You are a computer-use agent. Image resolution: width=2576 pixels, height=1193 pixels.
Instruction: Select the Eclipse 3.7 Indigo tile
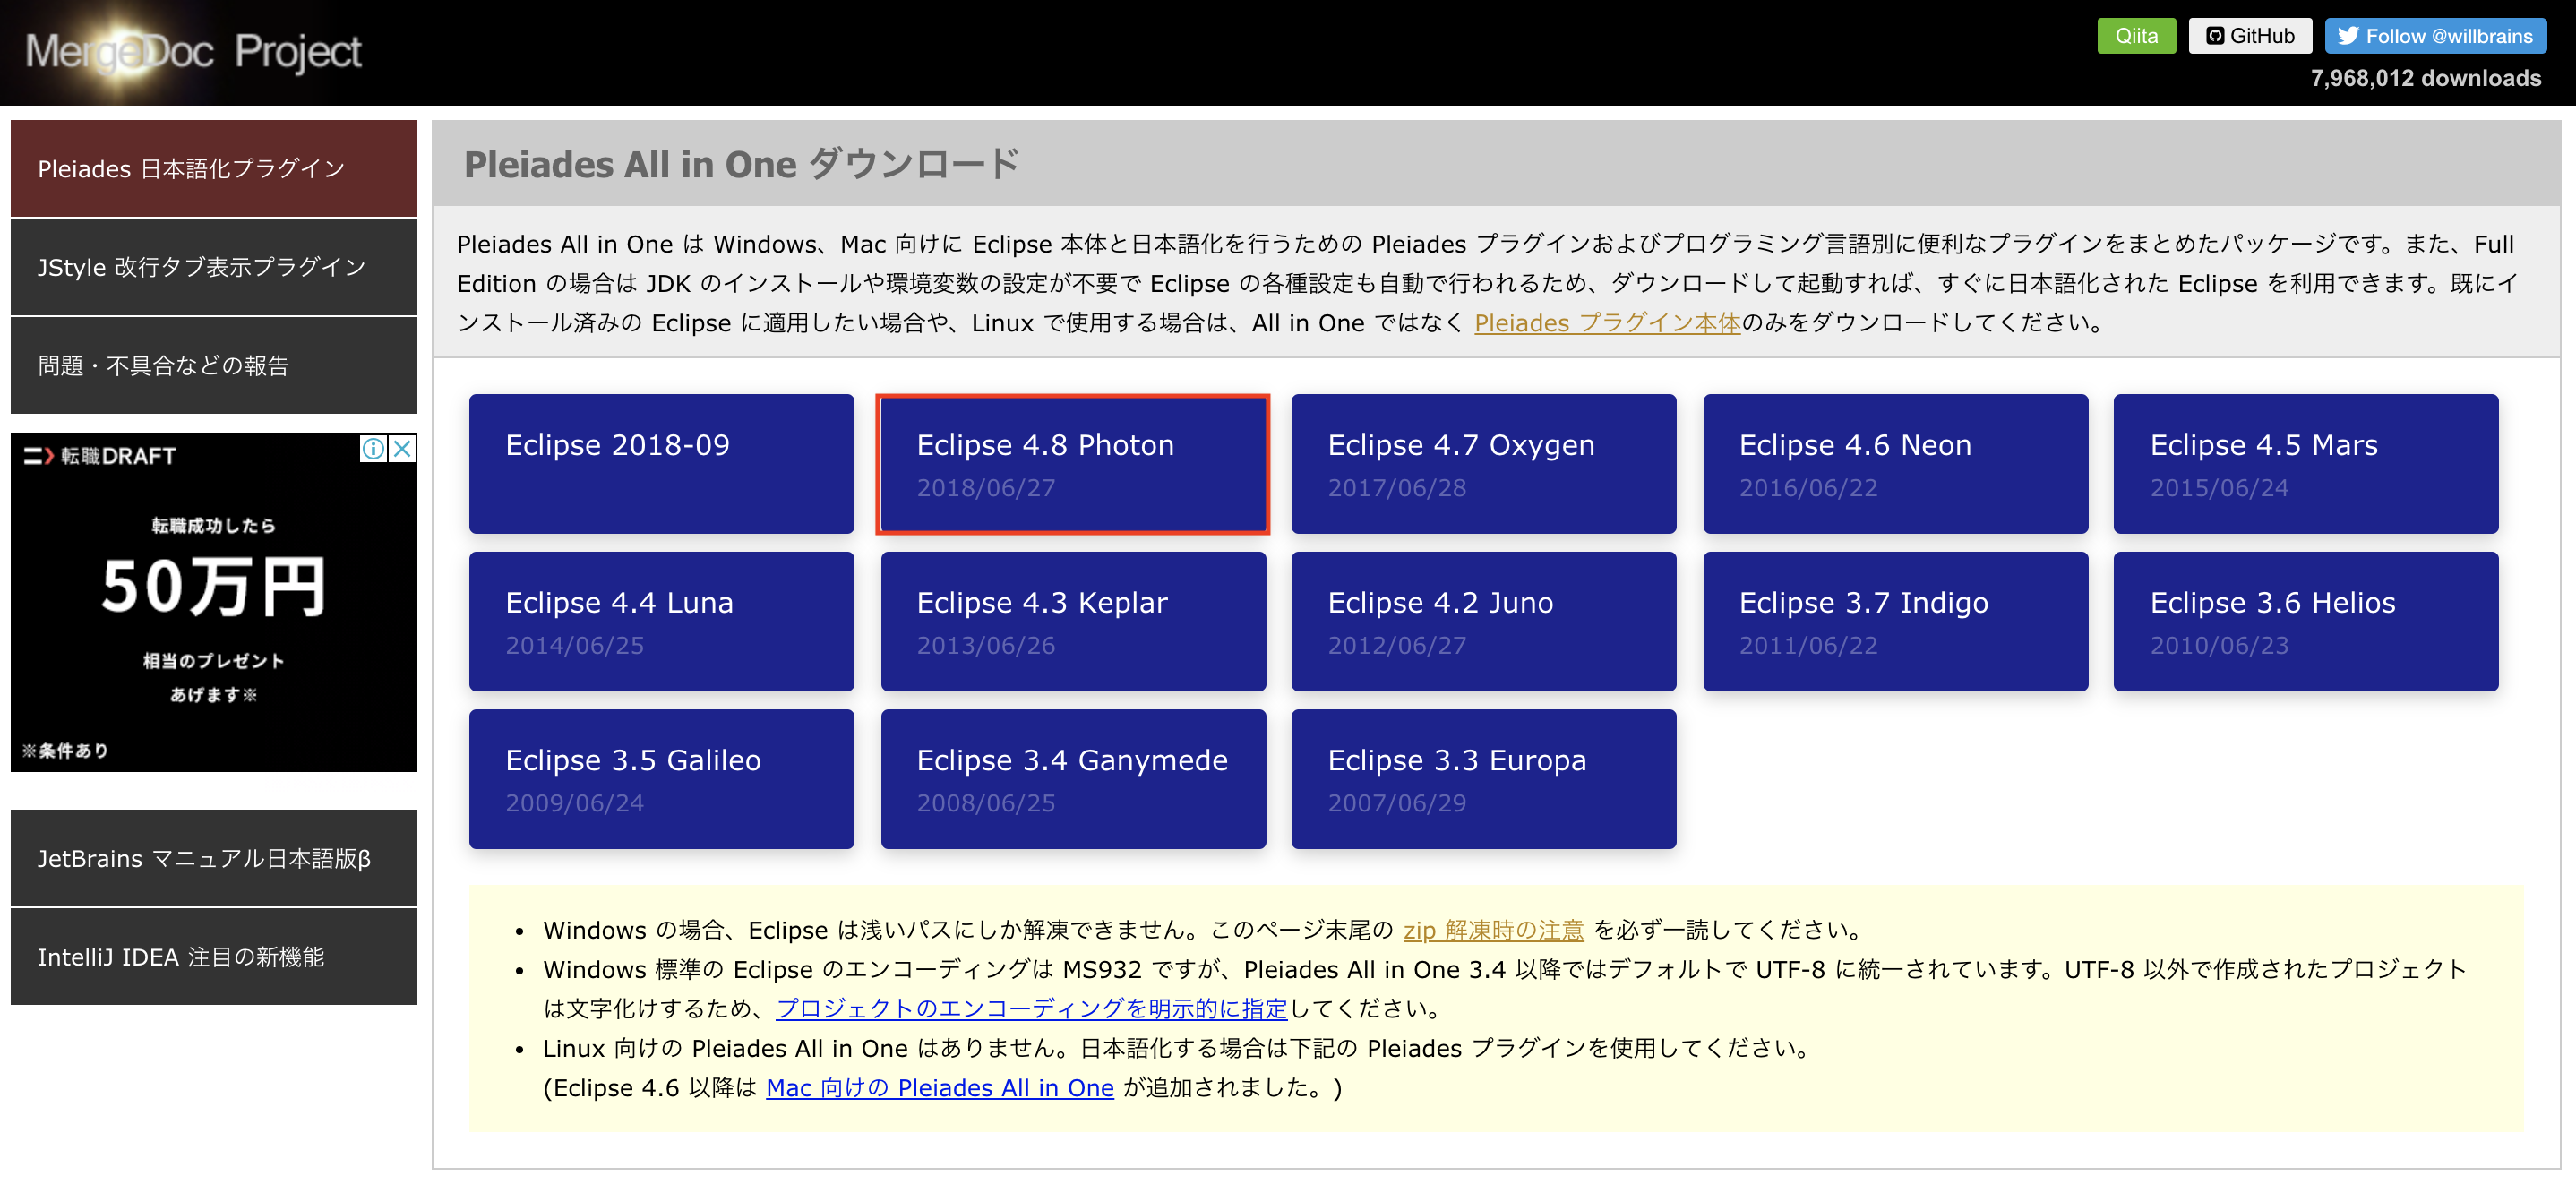point(1895,621)
